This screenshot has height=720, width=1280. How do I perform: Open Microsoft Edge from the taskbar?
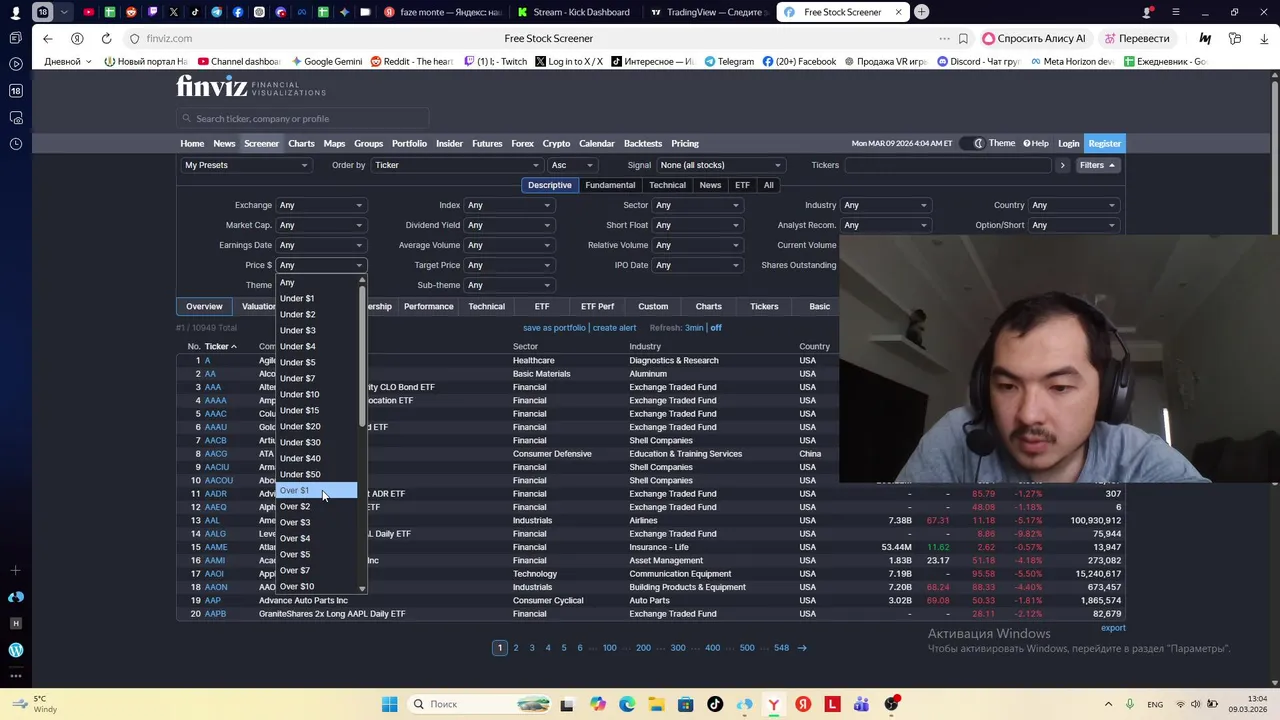tap(627, 704)
